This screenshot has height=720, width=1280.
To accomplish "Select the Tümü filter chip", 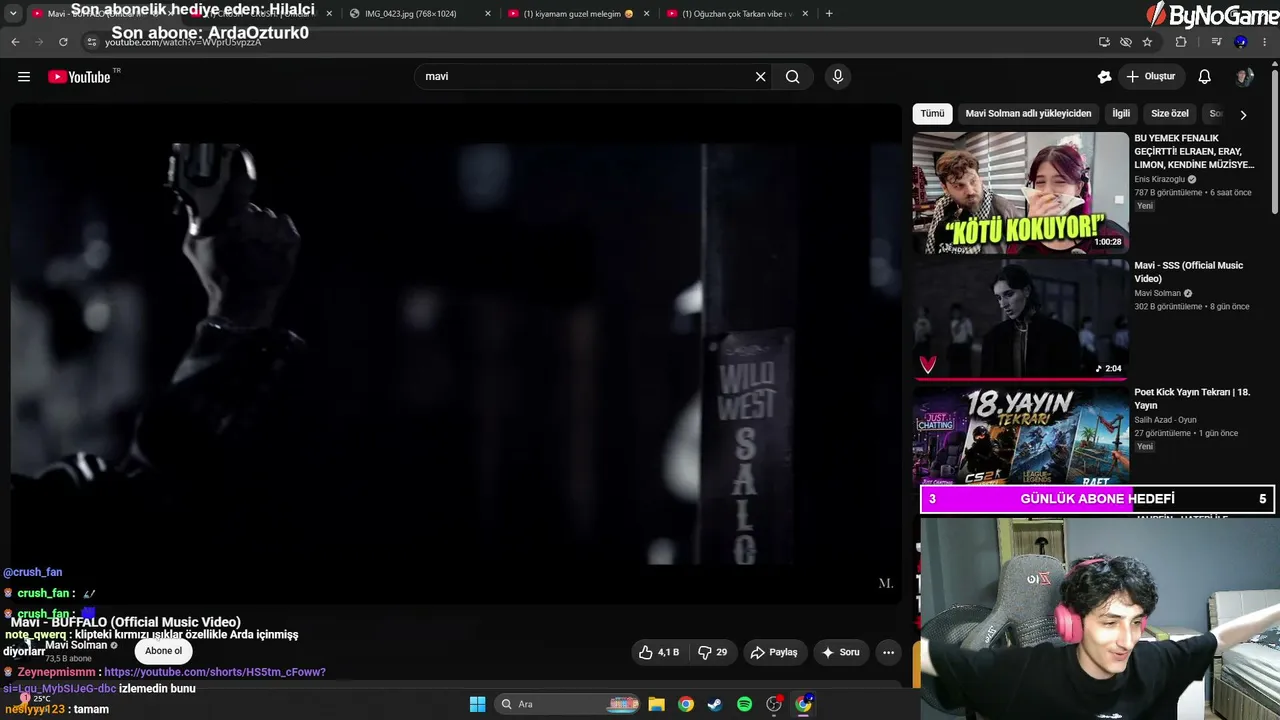I will (x=932, y=114).
